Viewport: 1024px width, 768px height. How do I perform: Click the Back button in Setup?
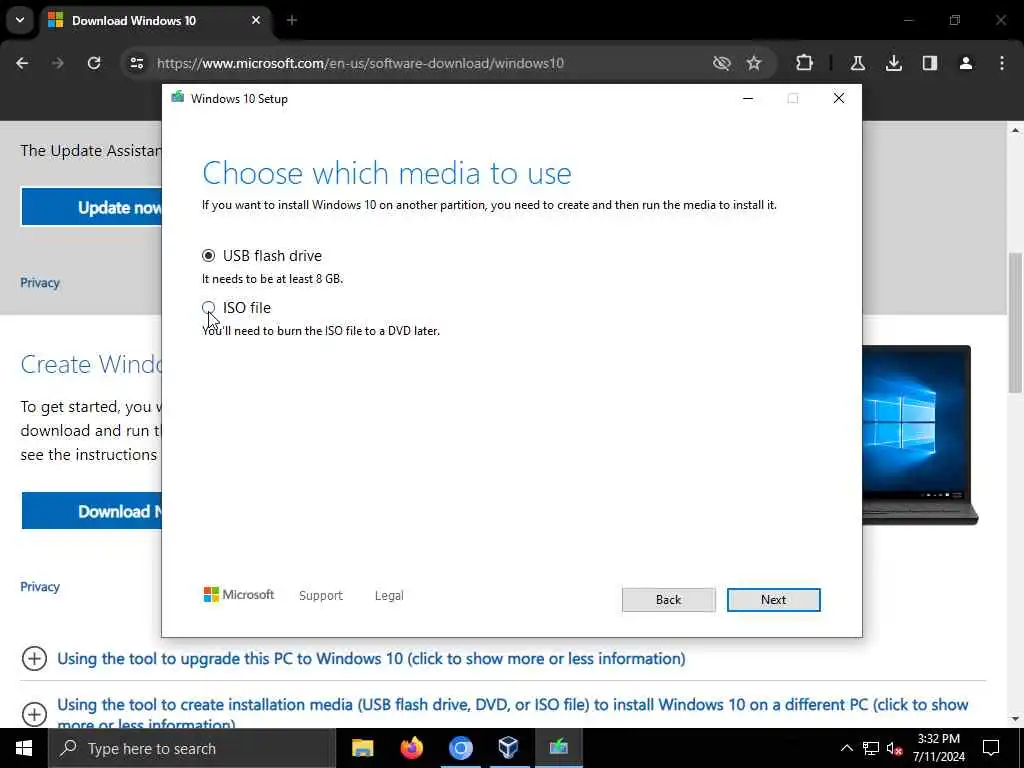click(668, 600)
